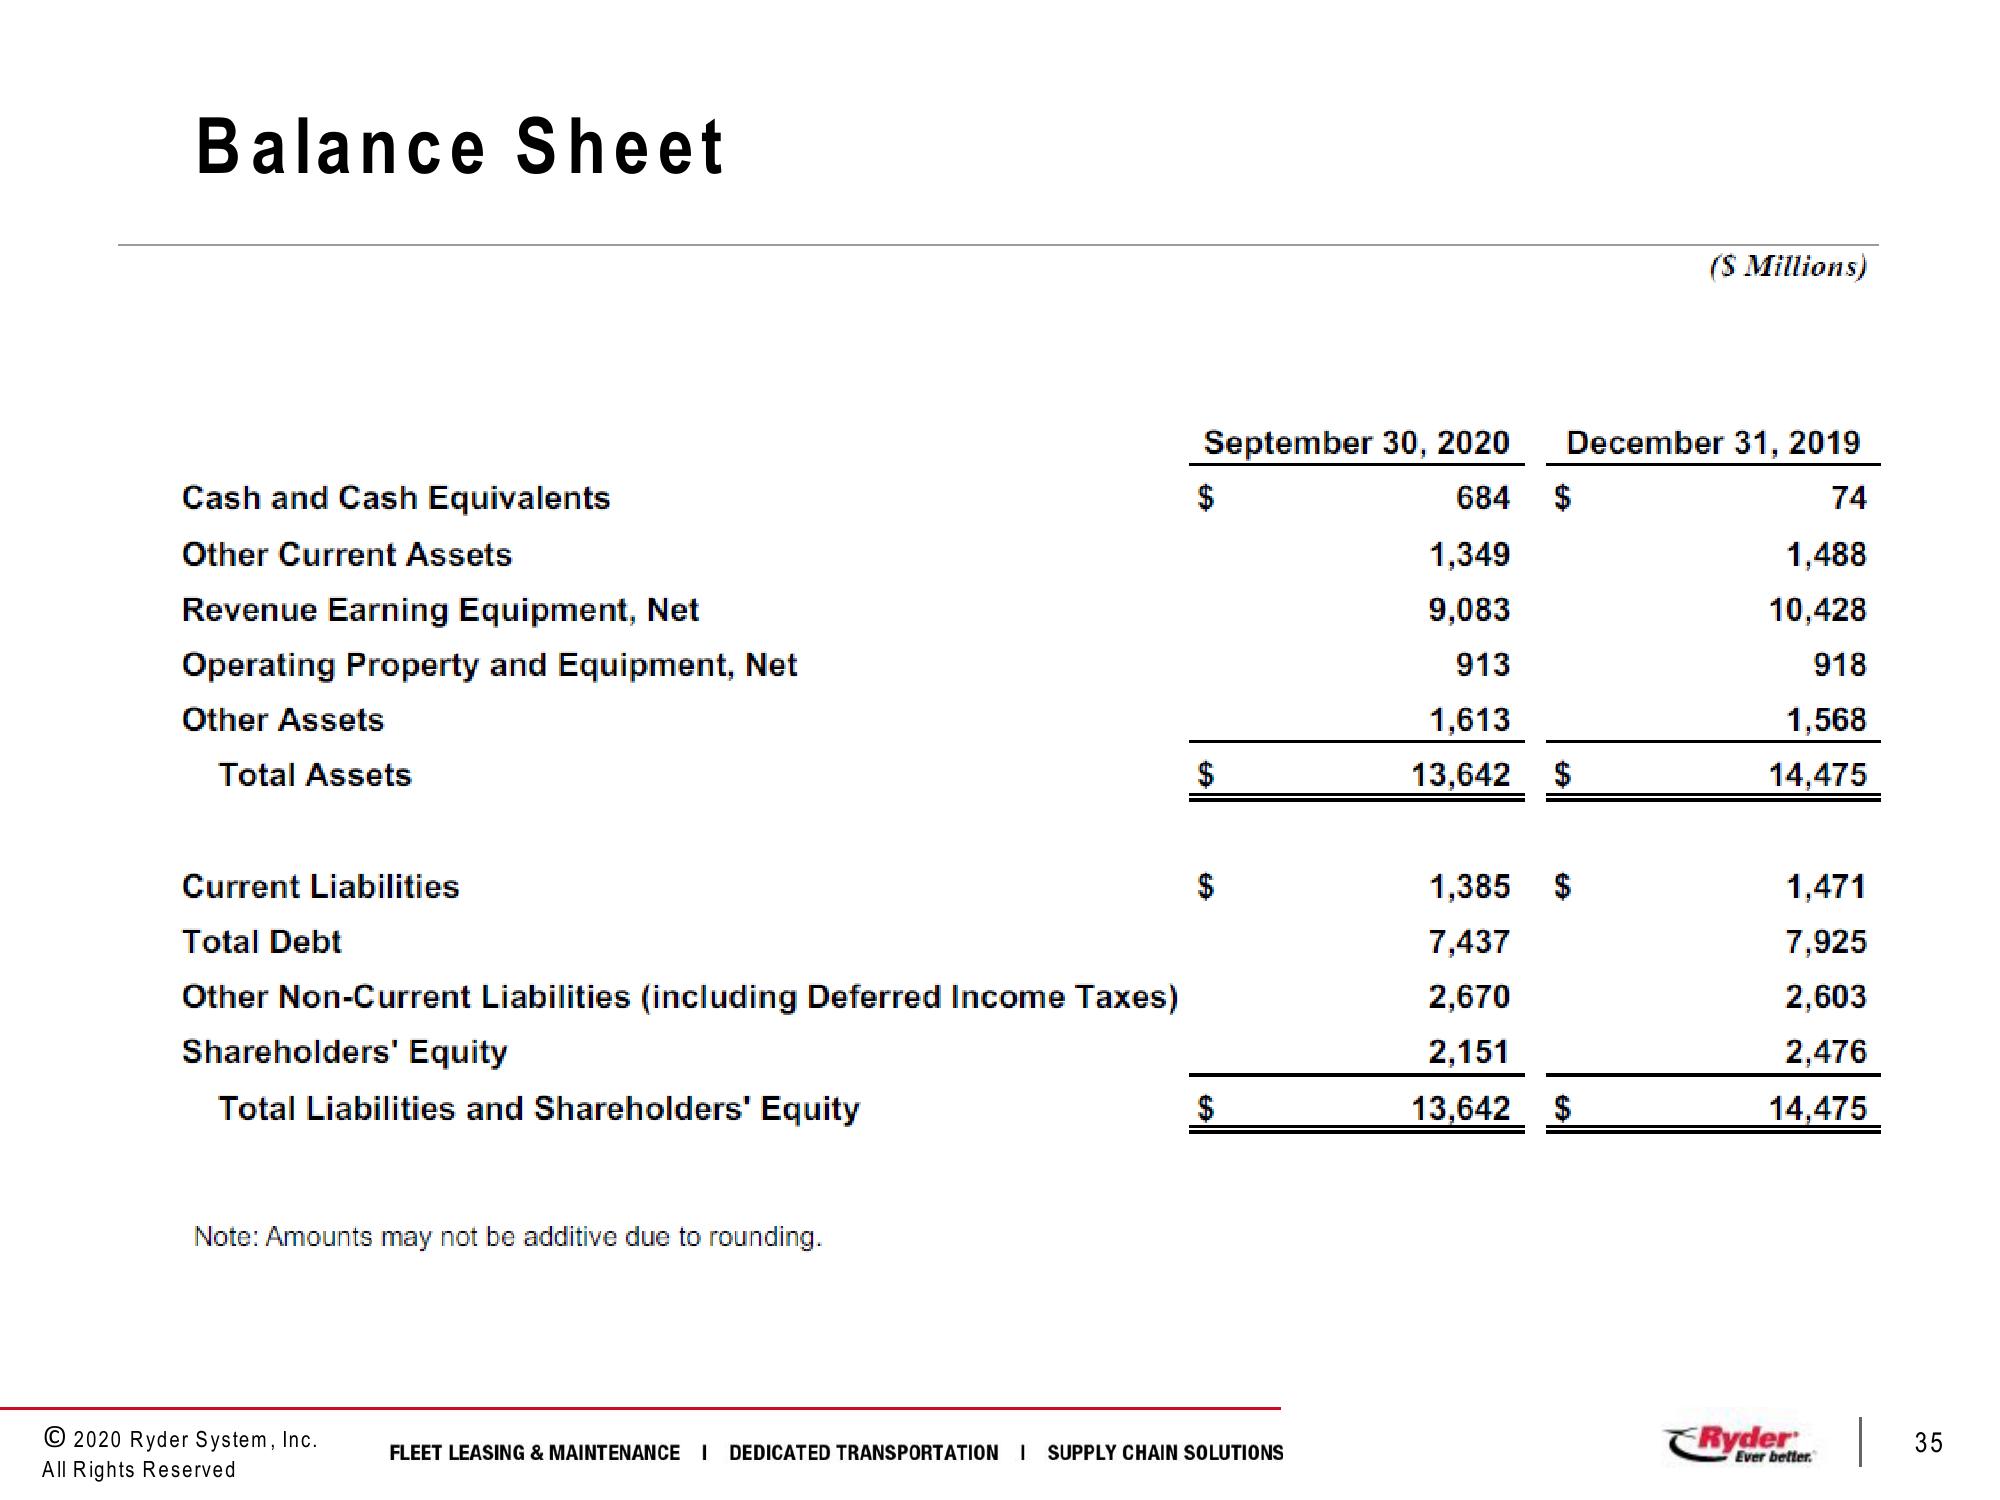
Task: Select the Total Assets value 13,642
Action: pos(1460,774)
